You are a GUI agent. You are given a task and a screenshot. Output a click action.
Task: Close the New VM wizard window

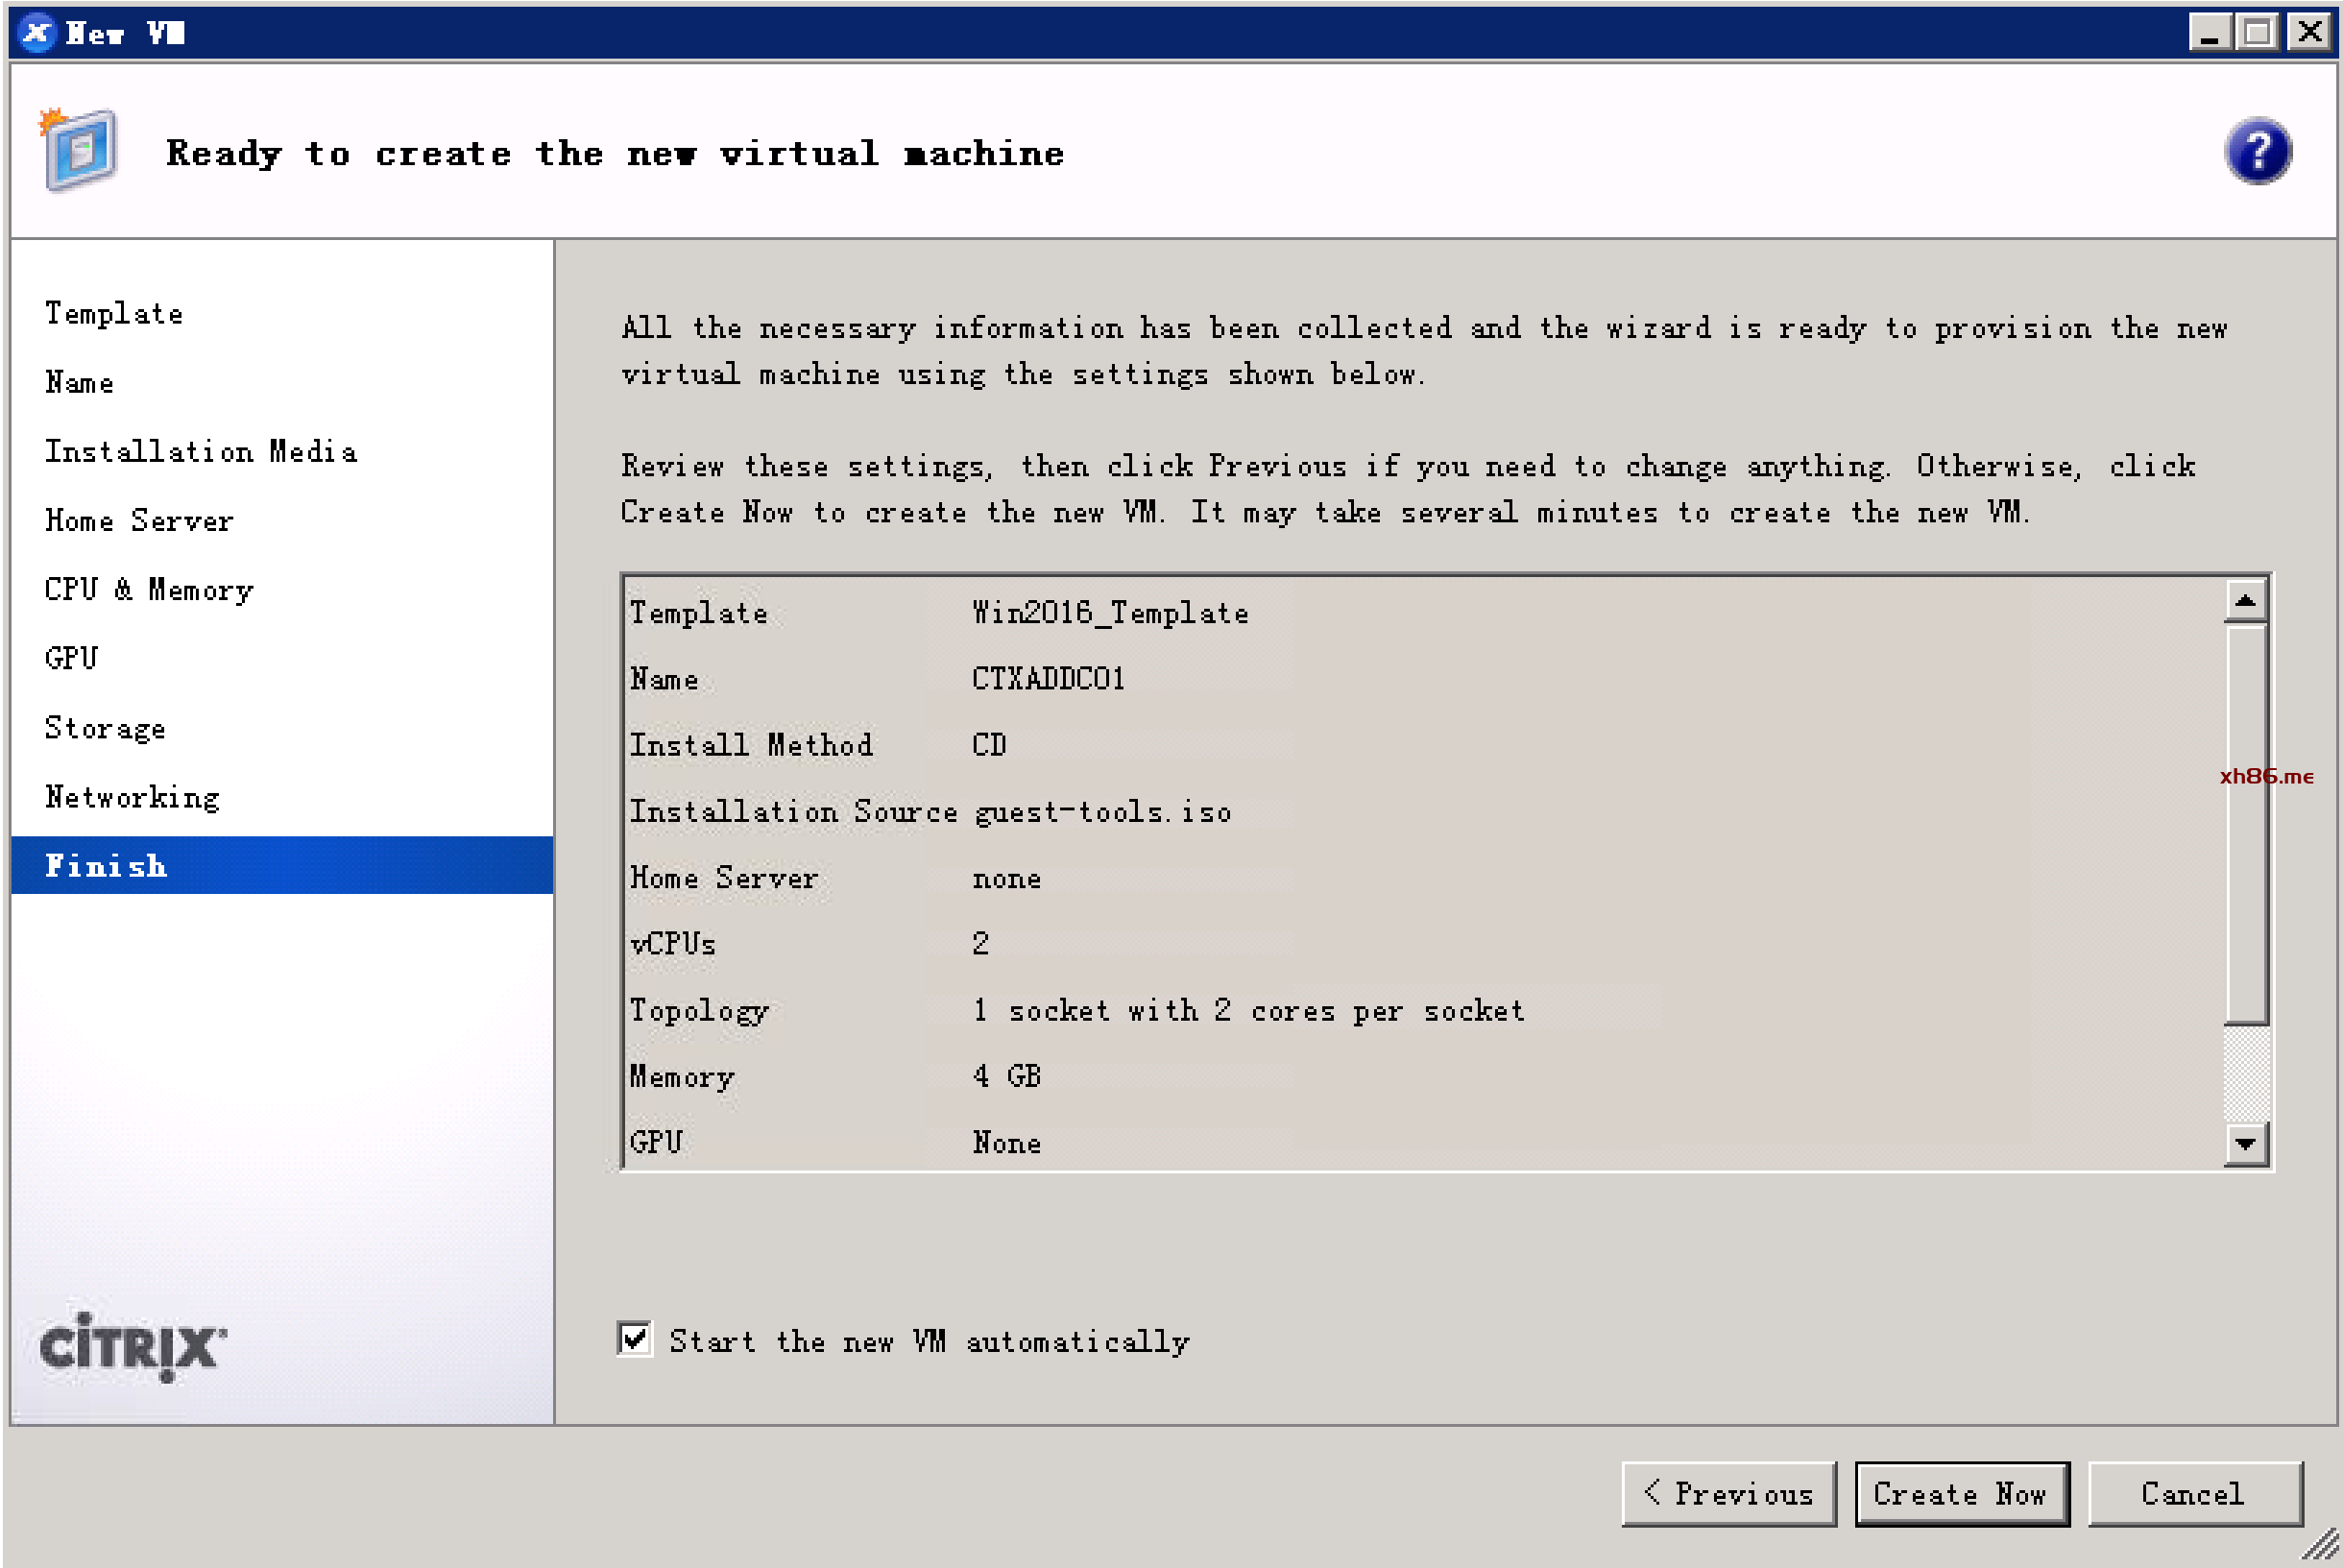pos(2309,33)
